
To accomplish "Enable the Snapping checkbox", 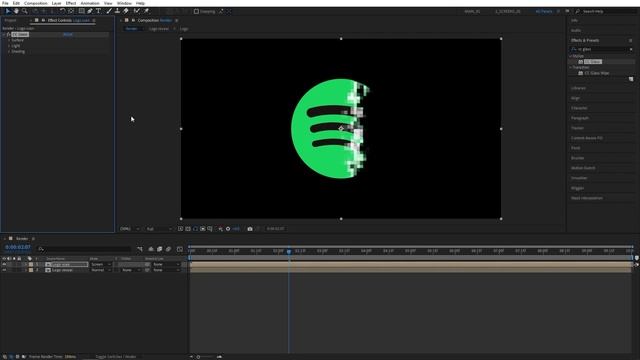I will pos(196,11).
